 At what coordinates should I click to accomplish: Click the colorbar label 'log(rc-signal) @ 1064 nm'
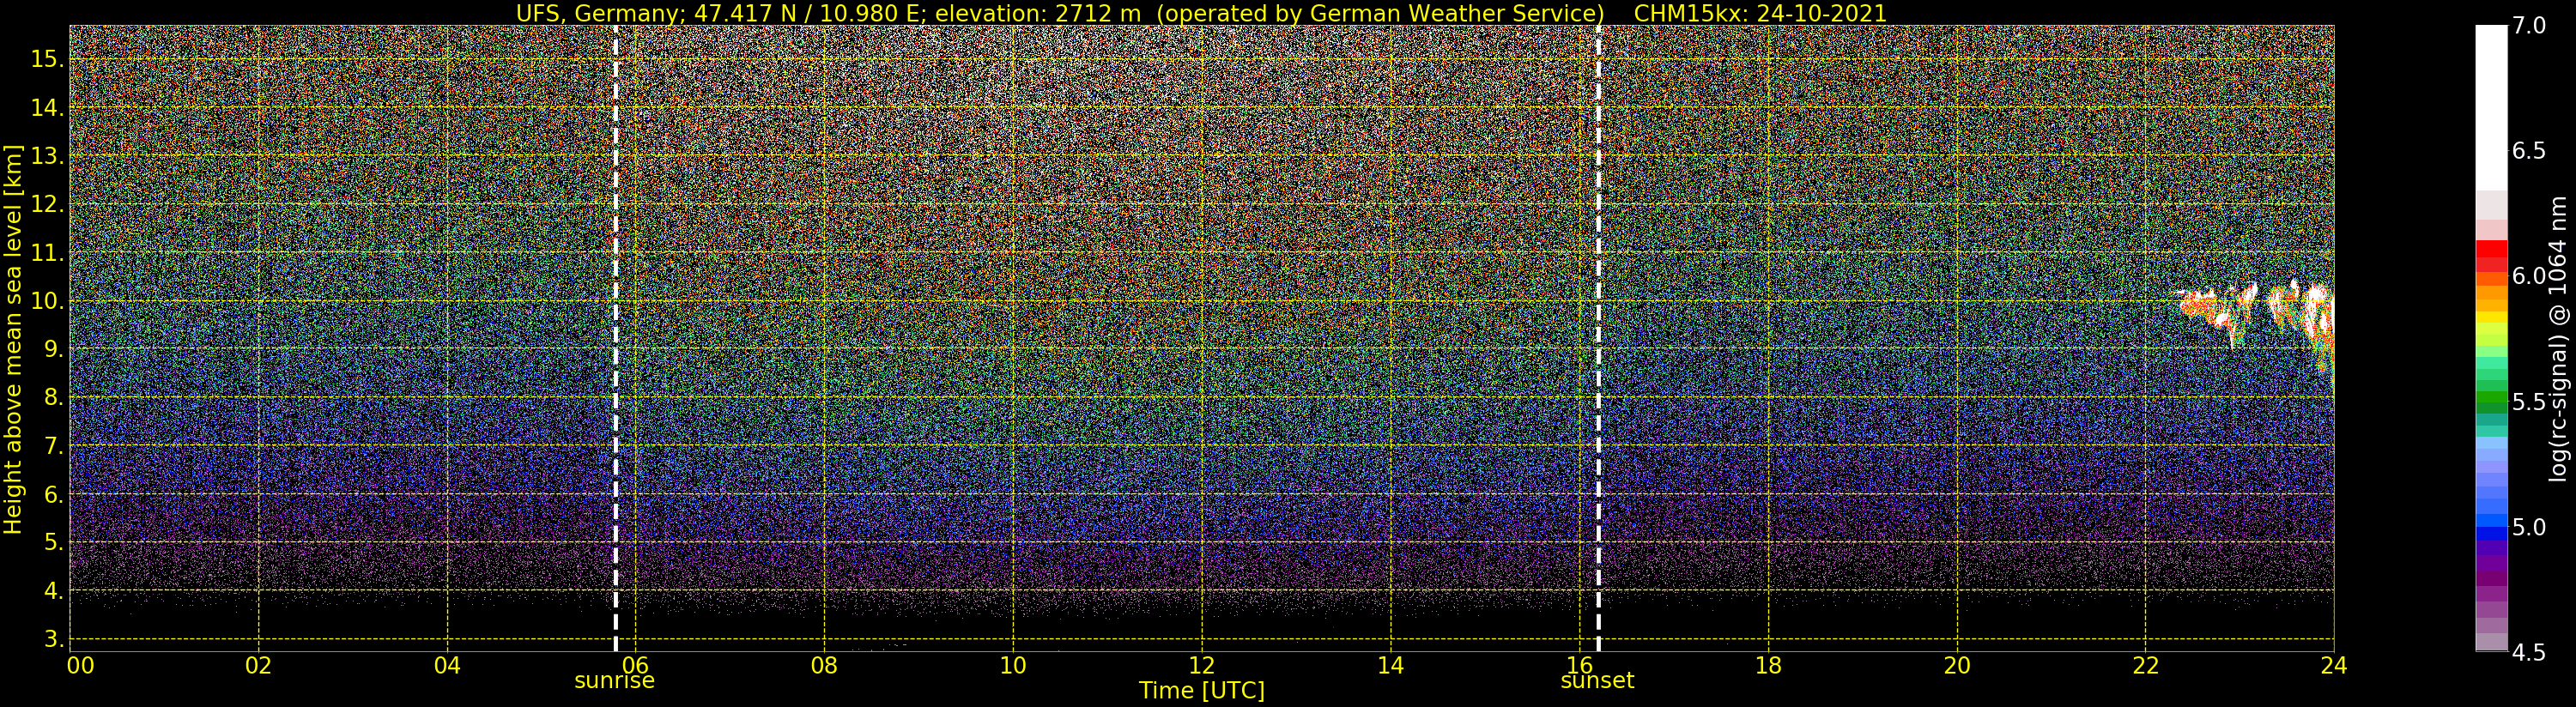2556,340
